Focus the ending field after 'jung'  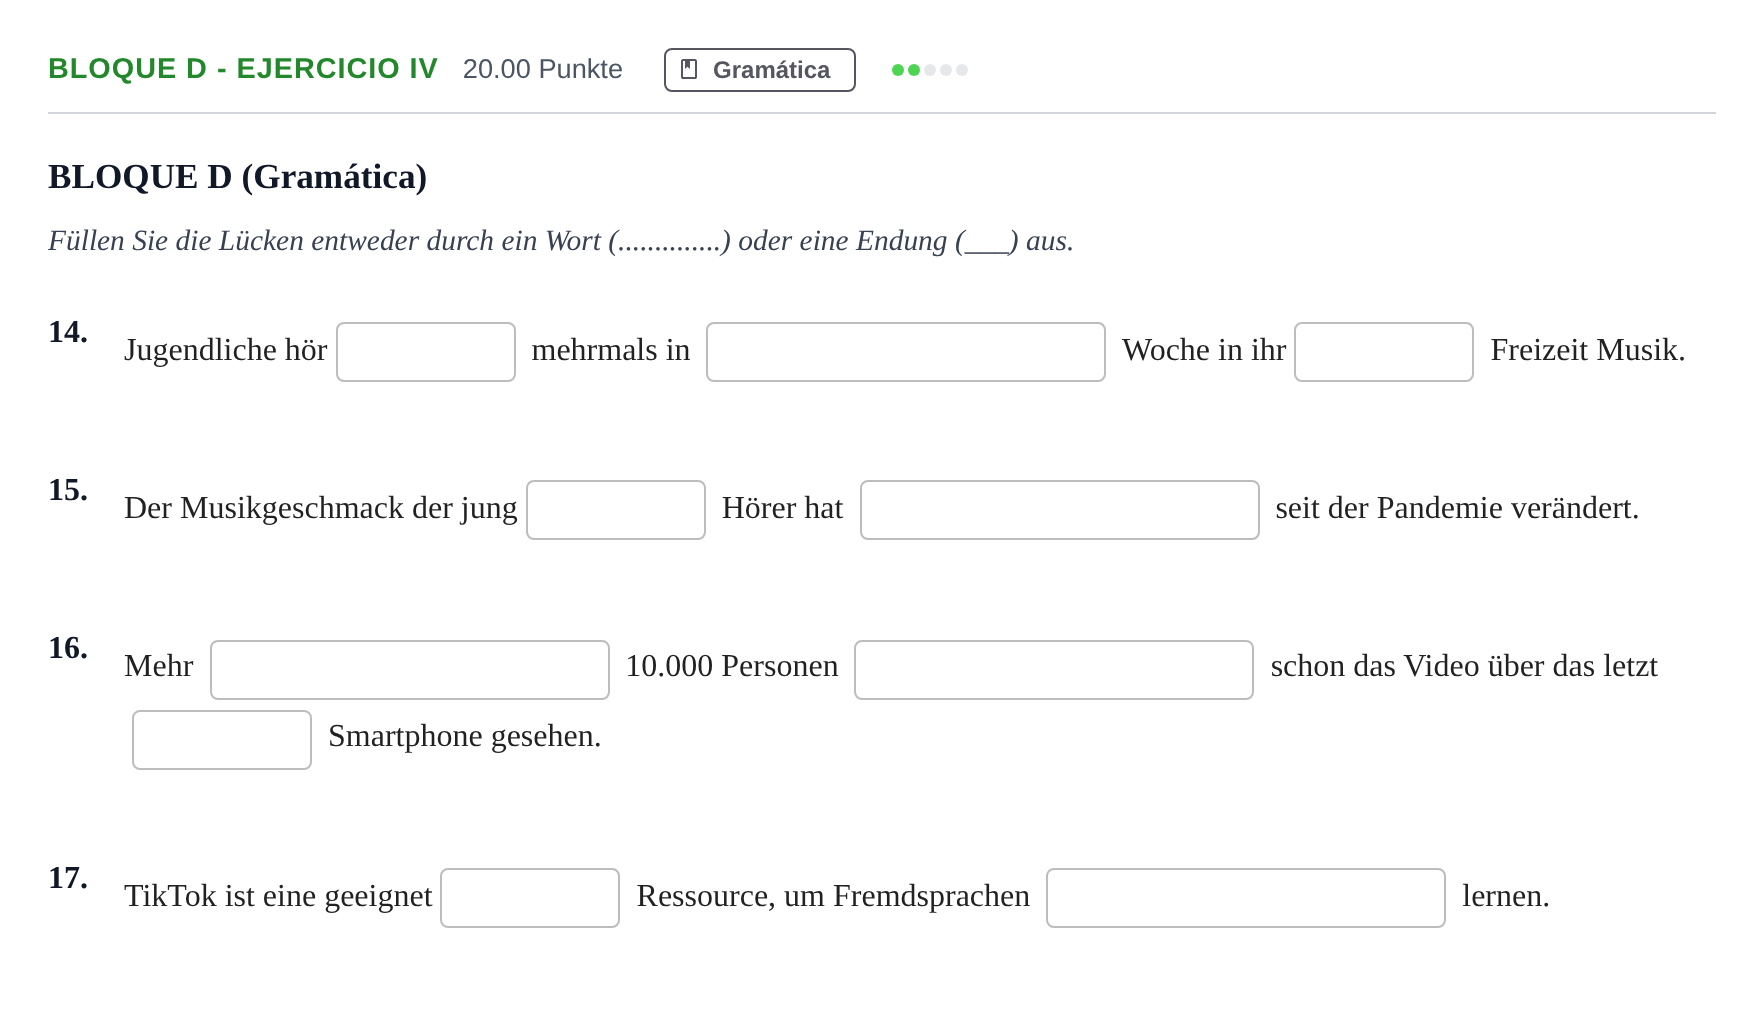616,510
